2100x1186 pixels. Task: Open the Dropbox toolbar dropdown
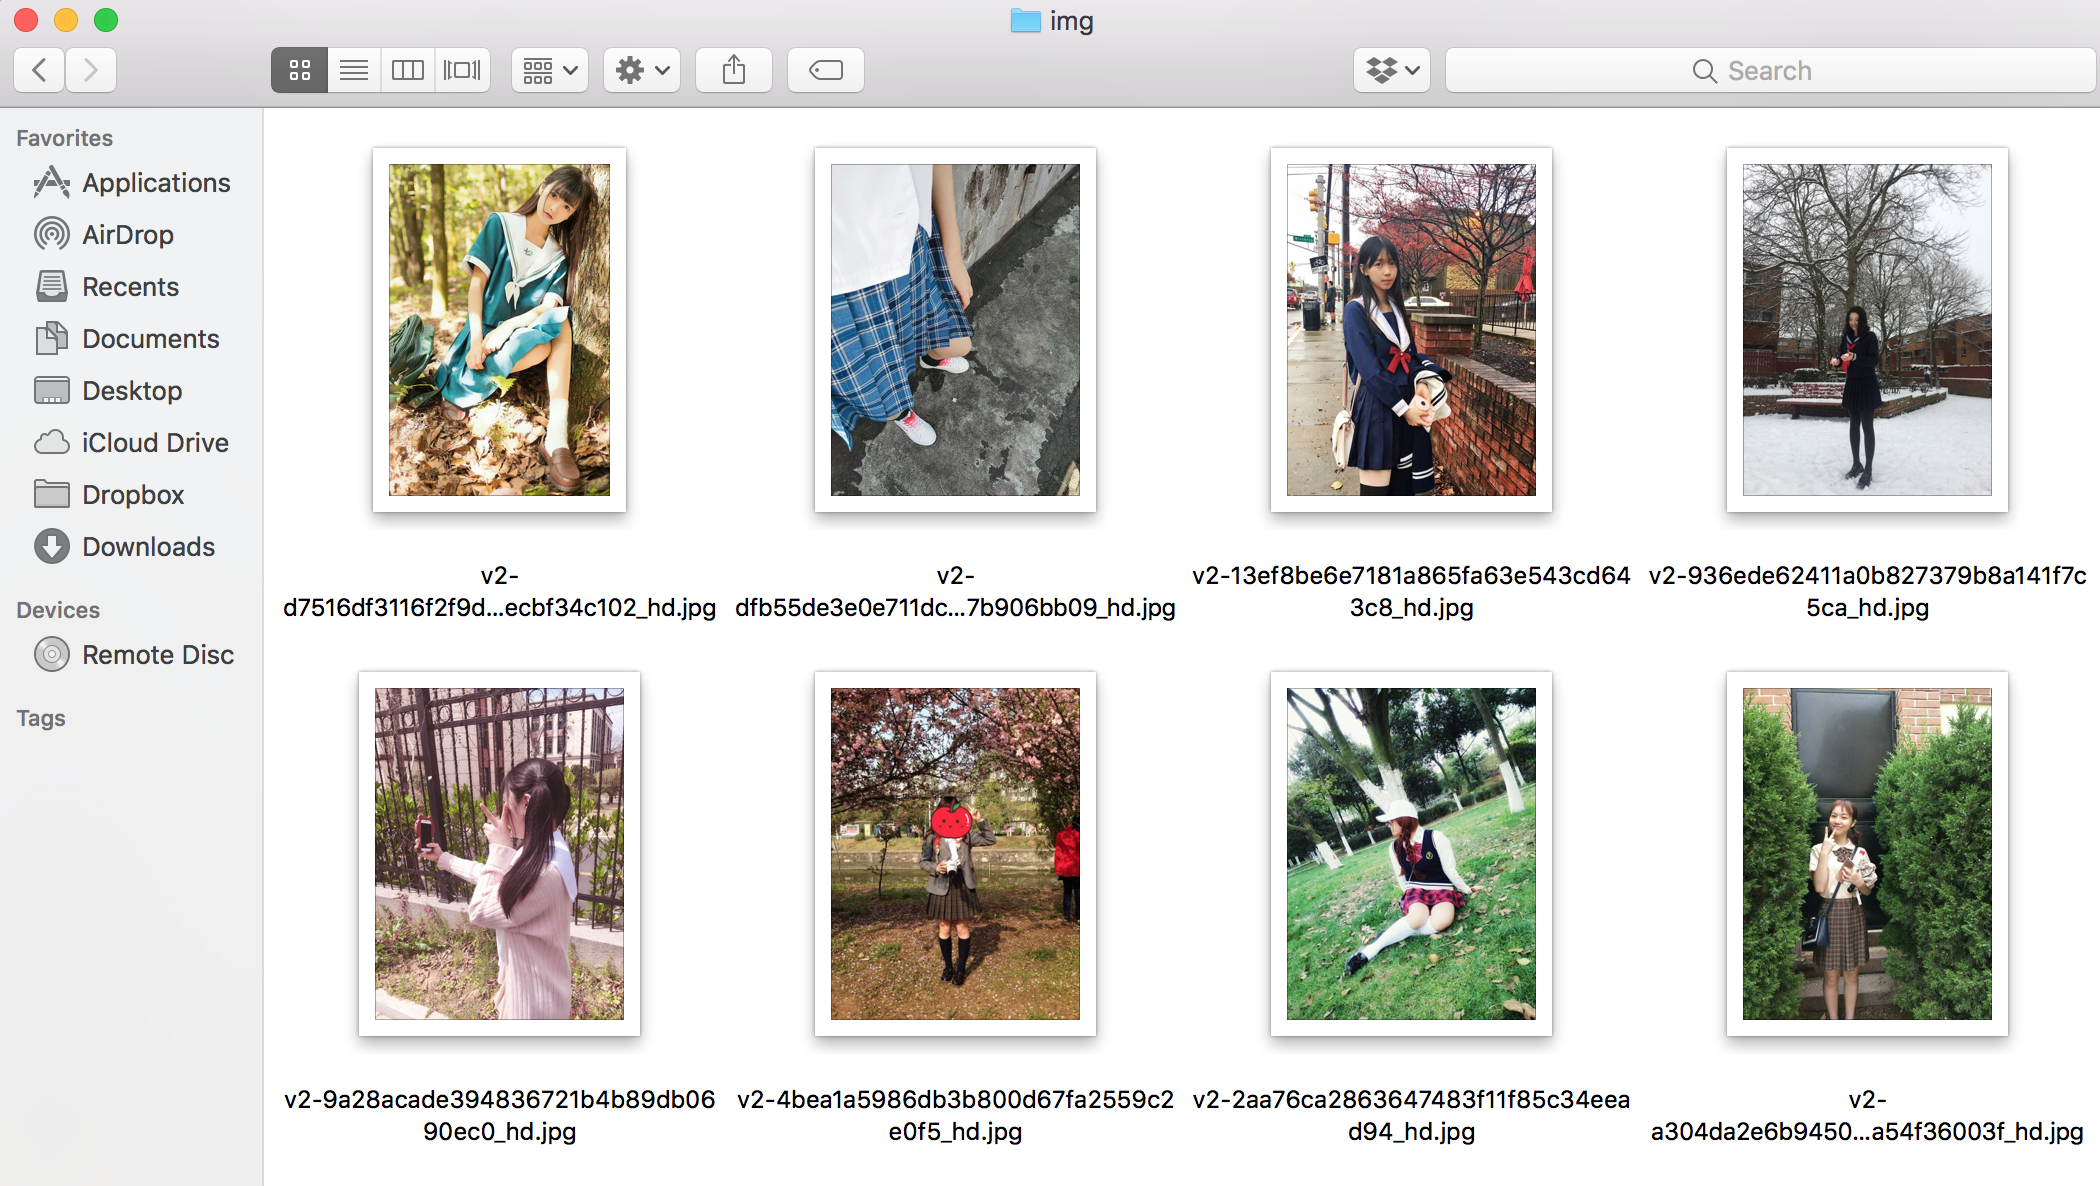[x=1392, y=70]
